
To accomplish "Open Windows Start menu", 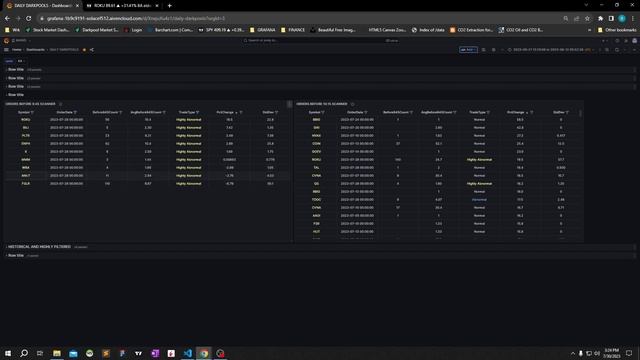I will coord(8,353).
